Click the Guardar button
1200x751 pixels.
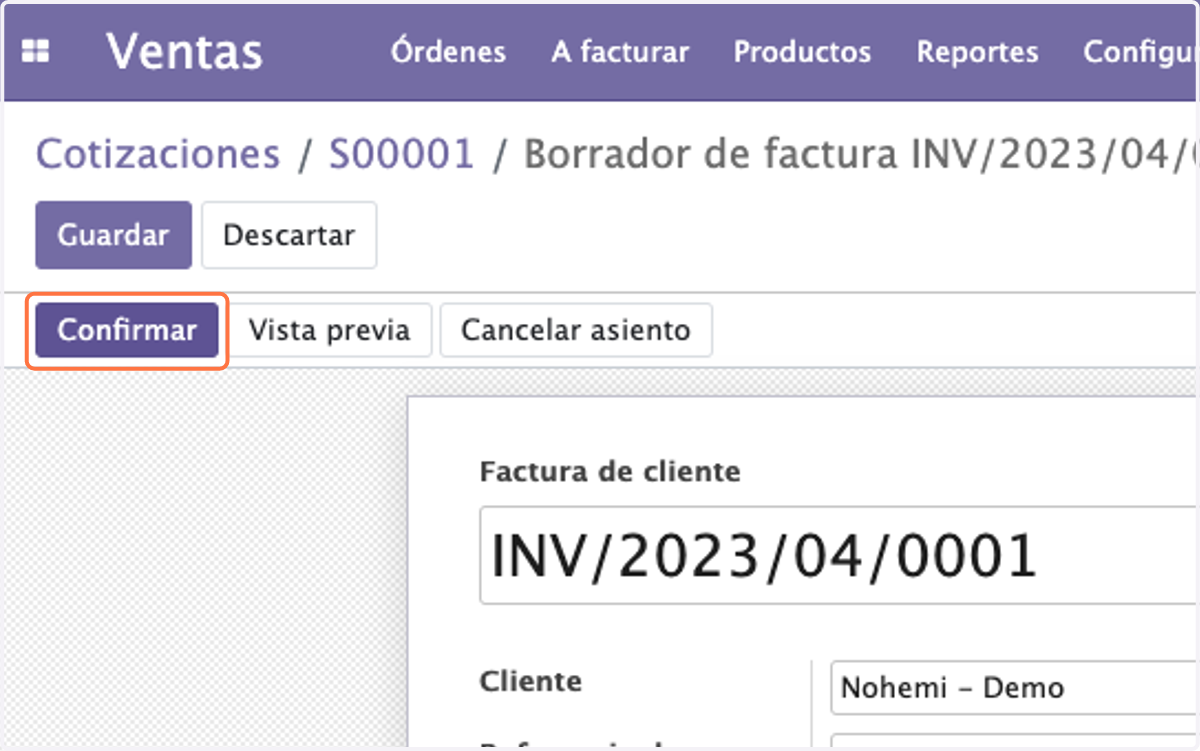[113, 235]
